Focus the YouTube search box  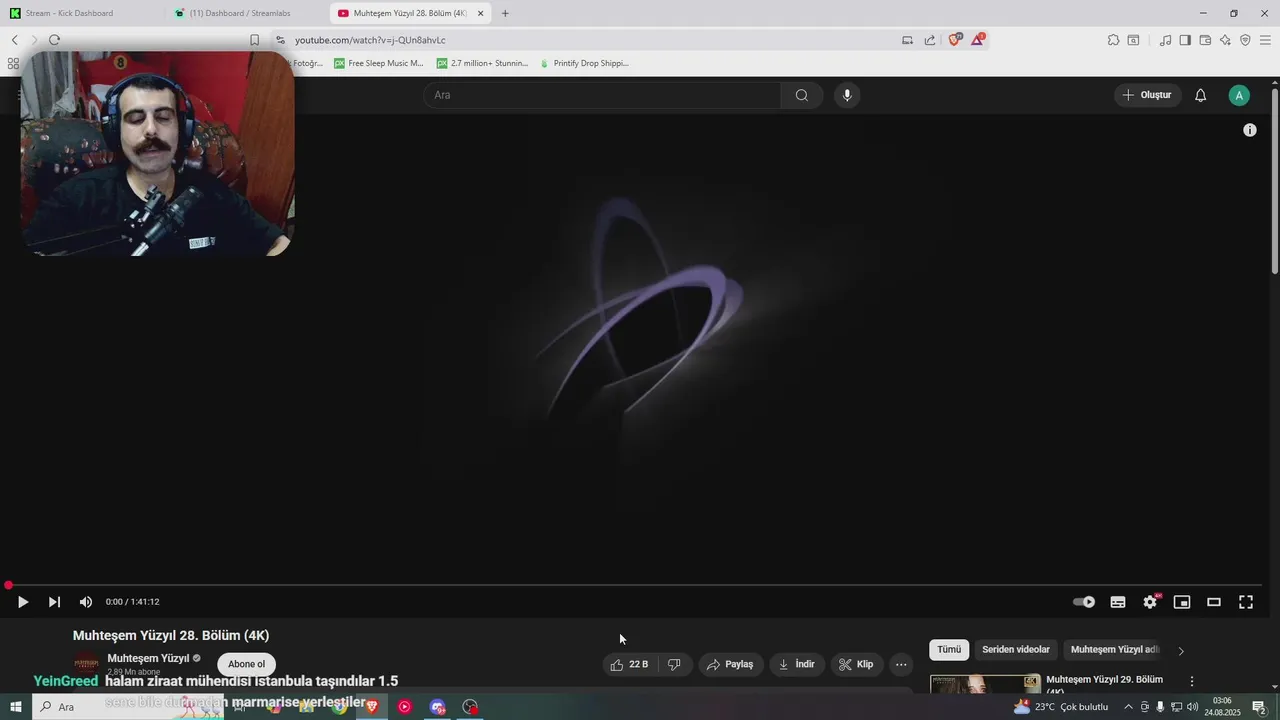click(603, 95)
